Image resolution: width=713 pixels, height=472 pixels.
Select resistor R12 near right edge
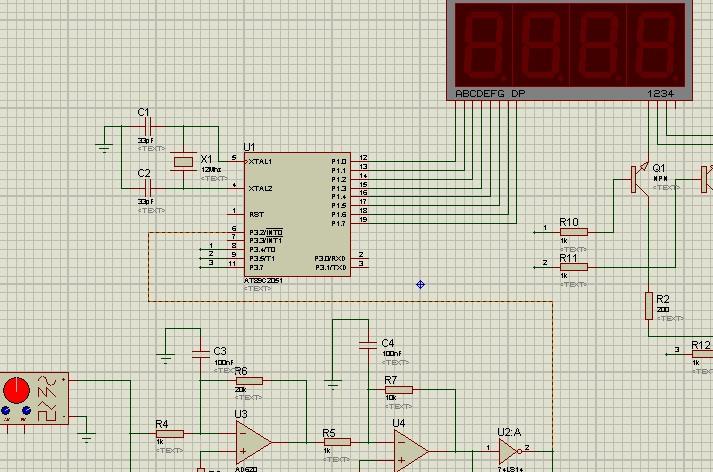(x=702, y=355)
